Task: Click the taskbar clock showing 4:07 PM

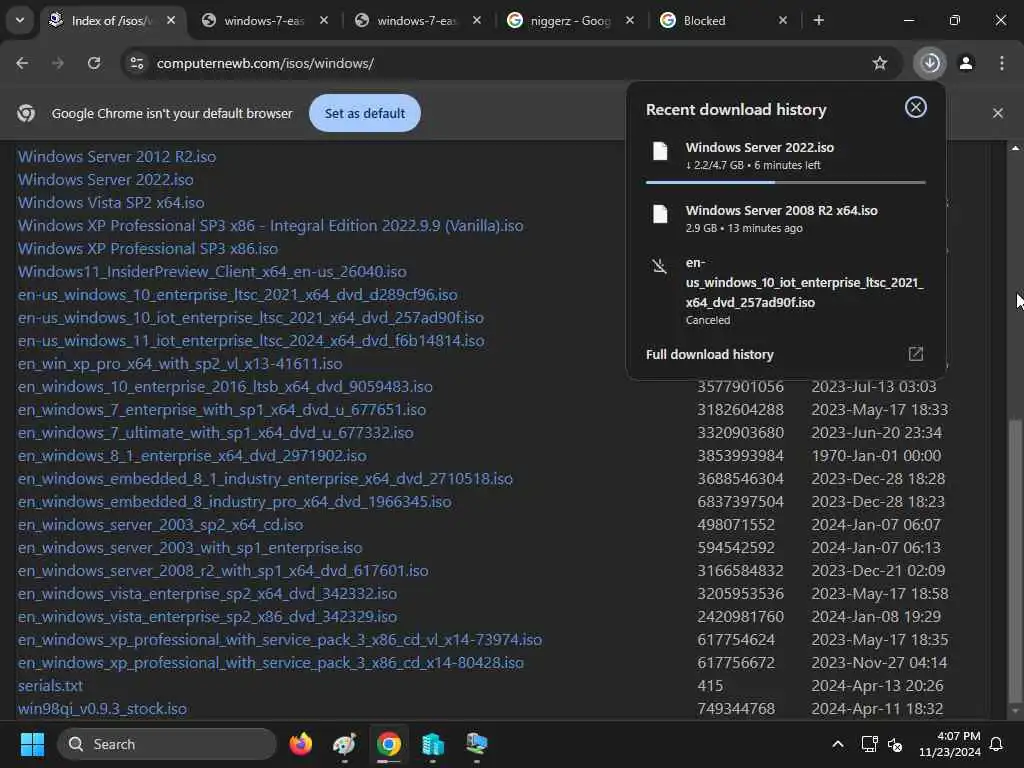Action: [949, 744]
